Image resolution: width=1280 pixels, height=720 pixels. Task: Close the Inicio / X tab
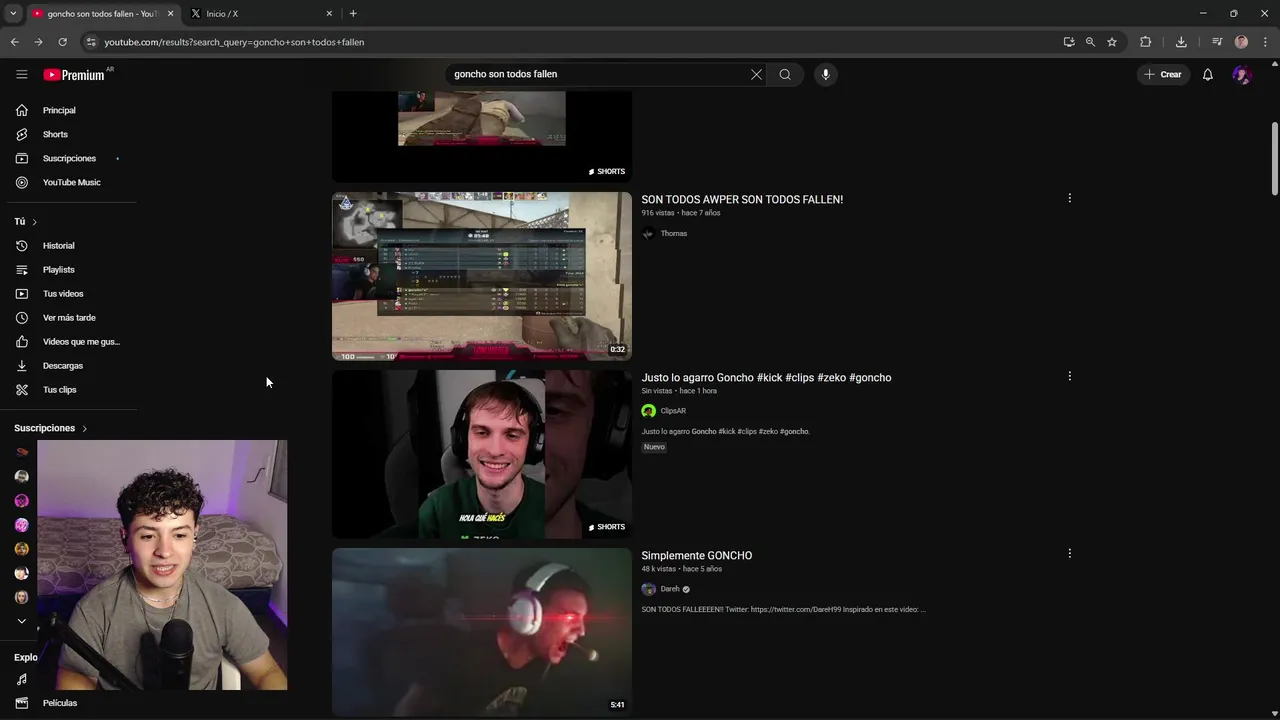[x=329, y=14]
